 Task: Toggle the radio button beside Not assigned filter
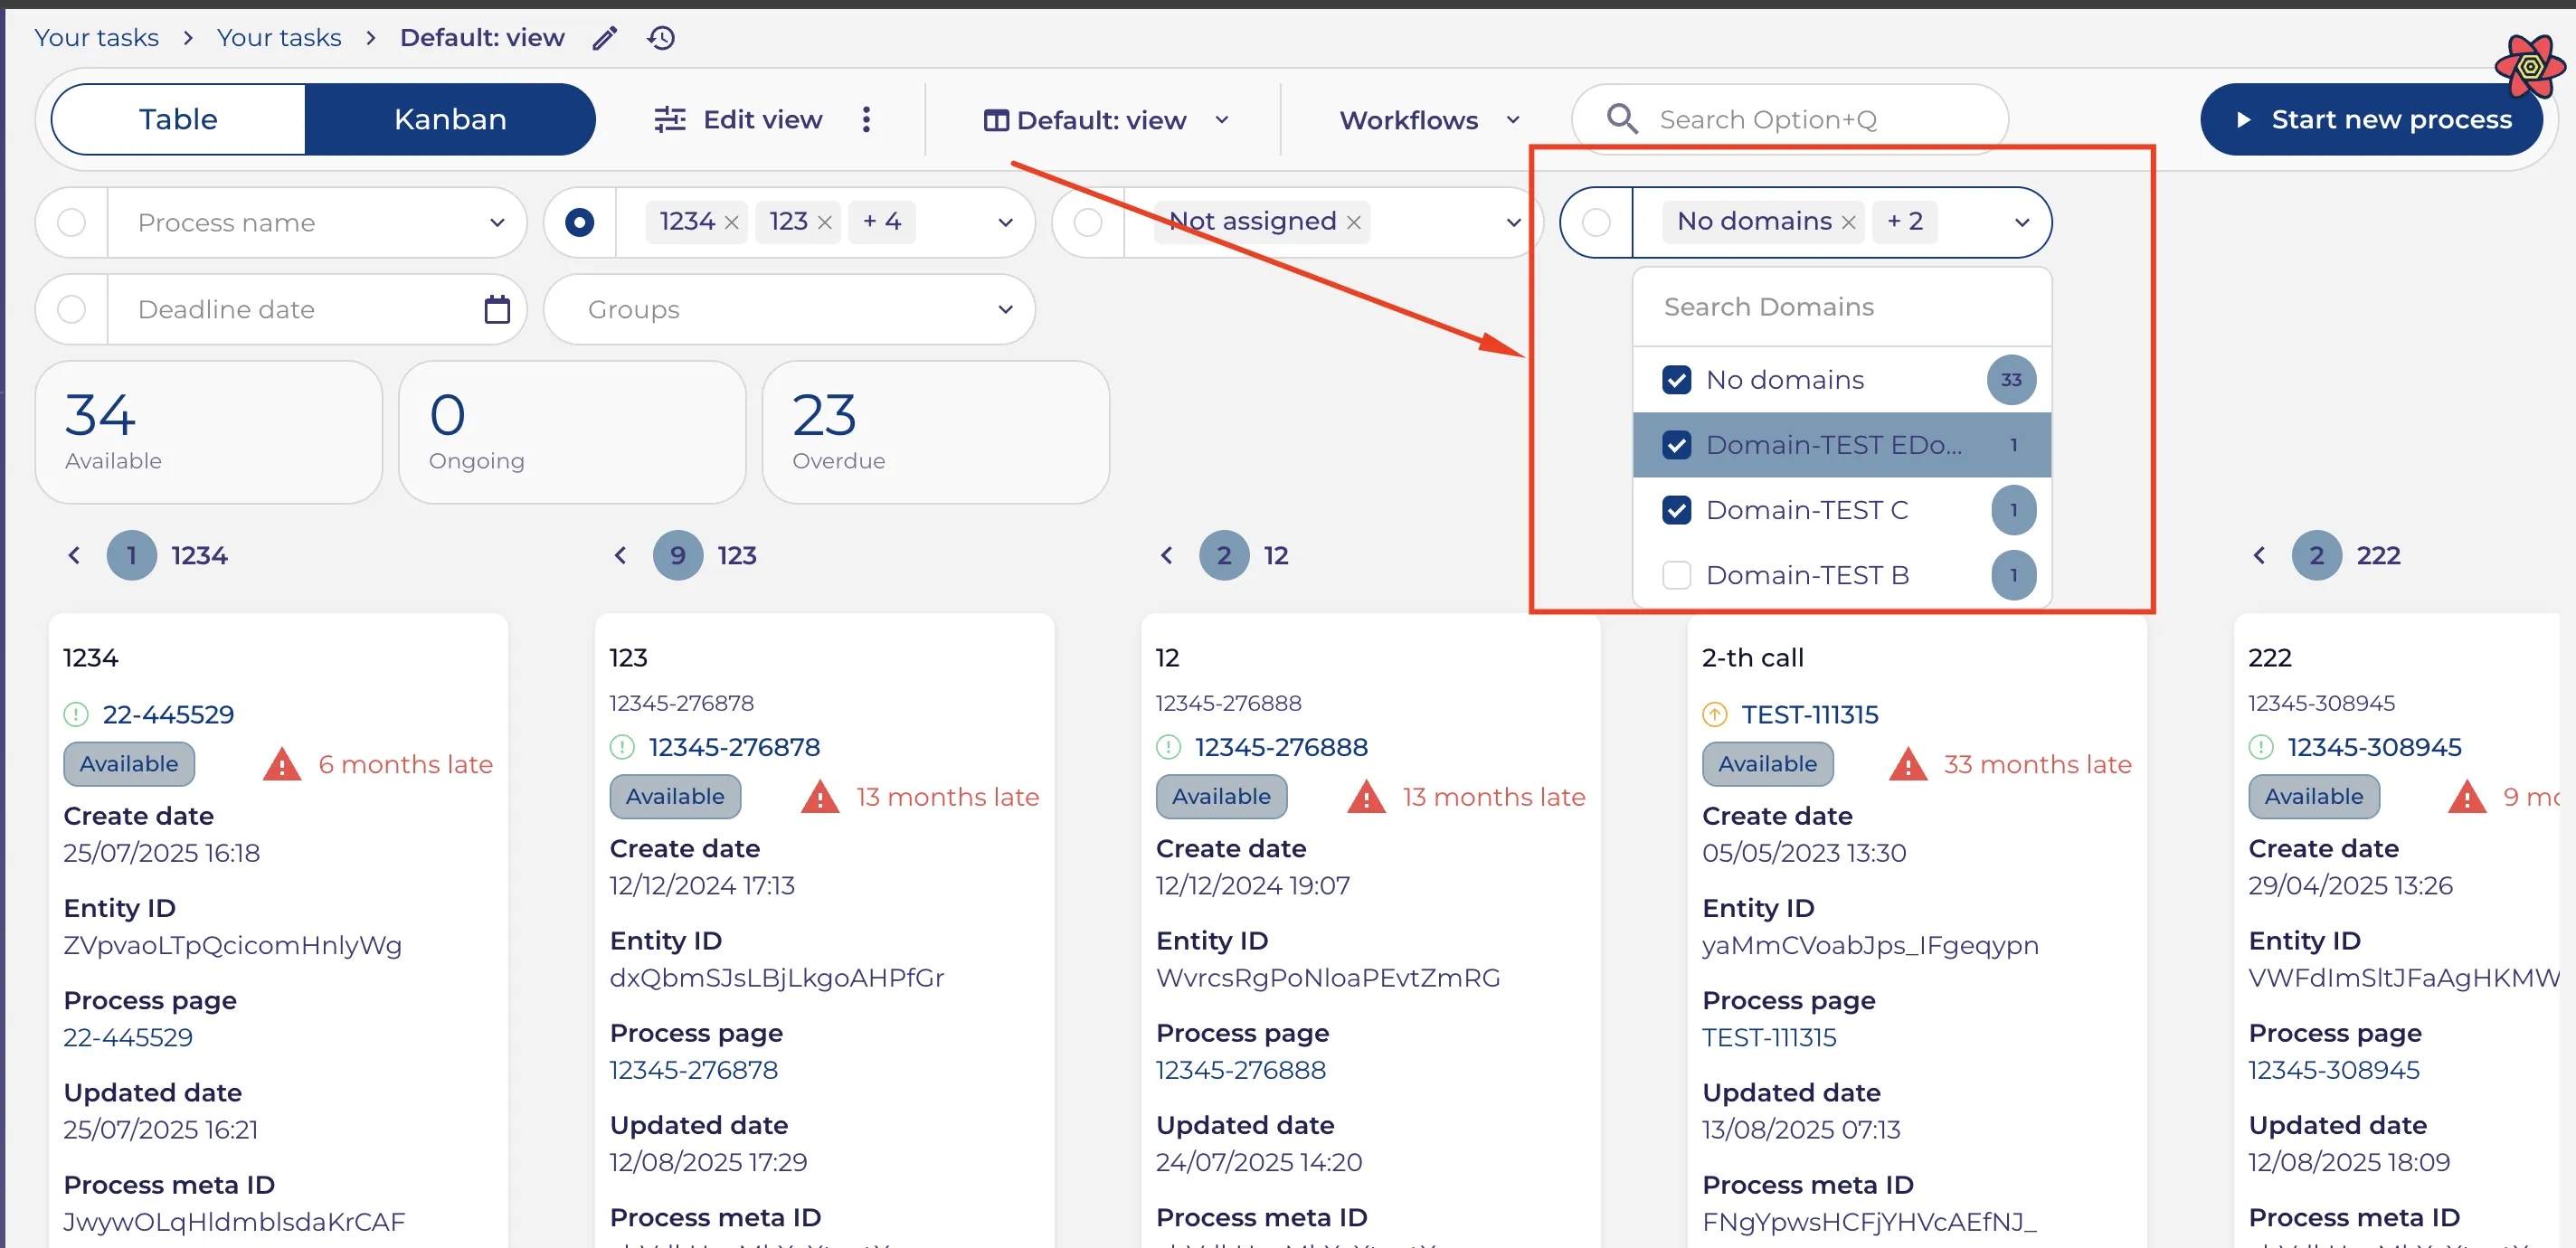1087,222
